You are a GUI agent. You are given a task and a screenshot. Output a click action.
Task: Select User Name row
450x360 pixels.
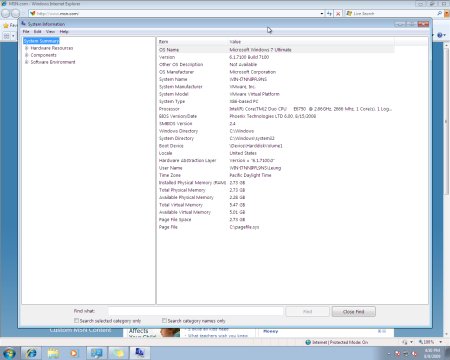pos(276,168)
